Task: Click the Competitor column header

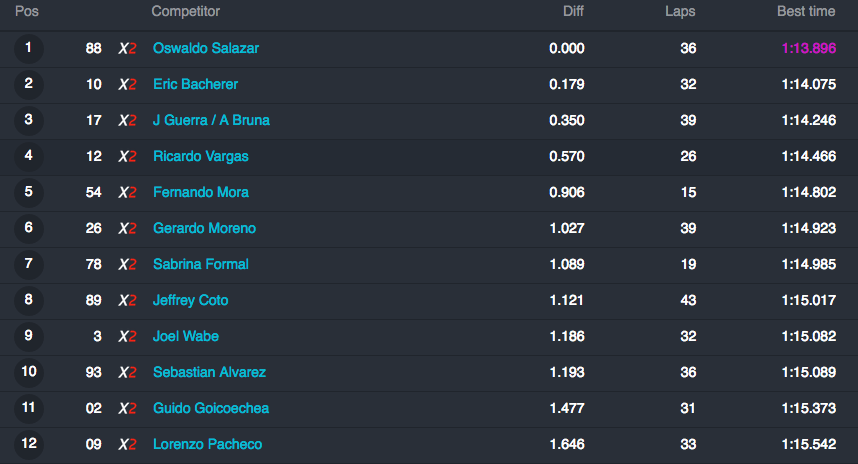Action: click(x=185, y=11)
